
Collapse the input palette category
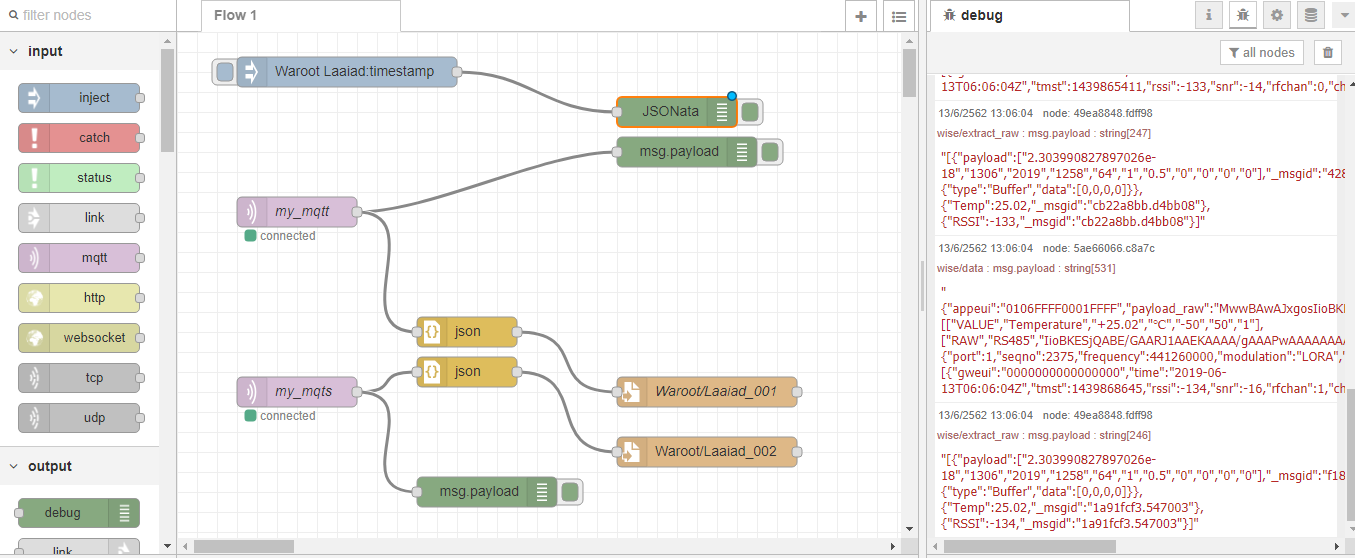pos(13,51)
